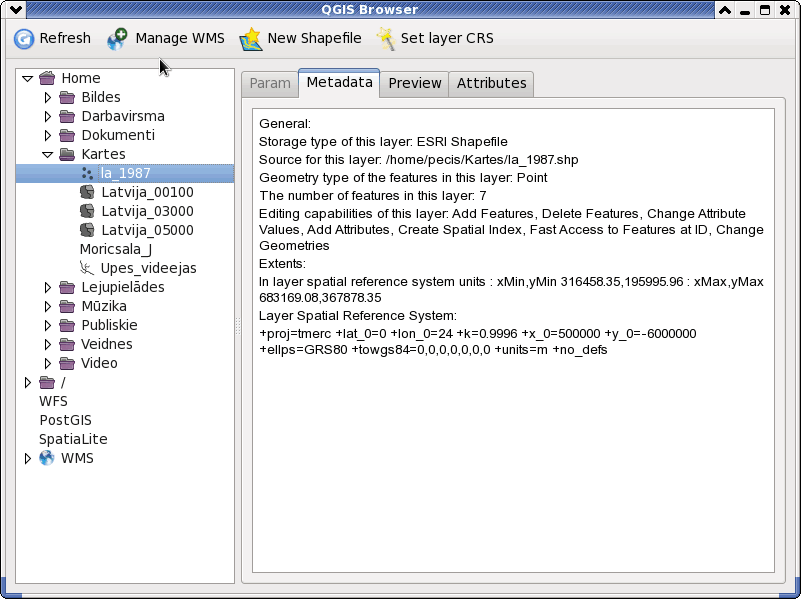This screenshot has height=599, width=801.
Task: Open the Preview tab
Action: tap(414, 83)
